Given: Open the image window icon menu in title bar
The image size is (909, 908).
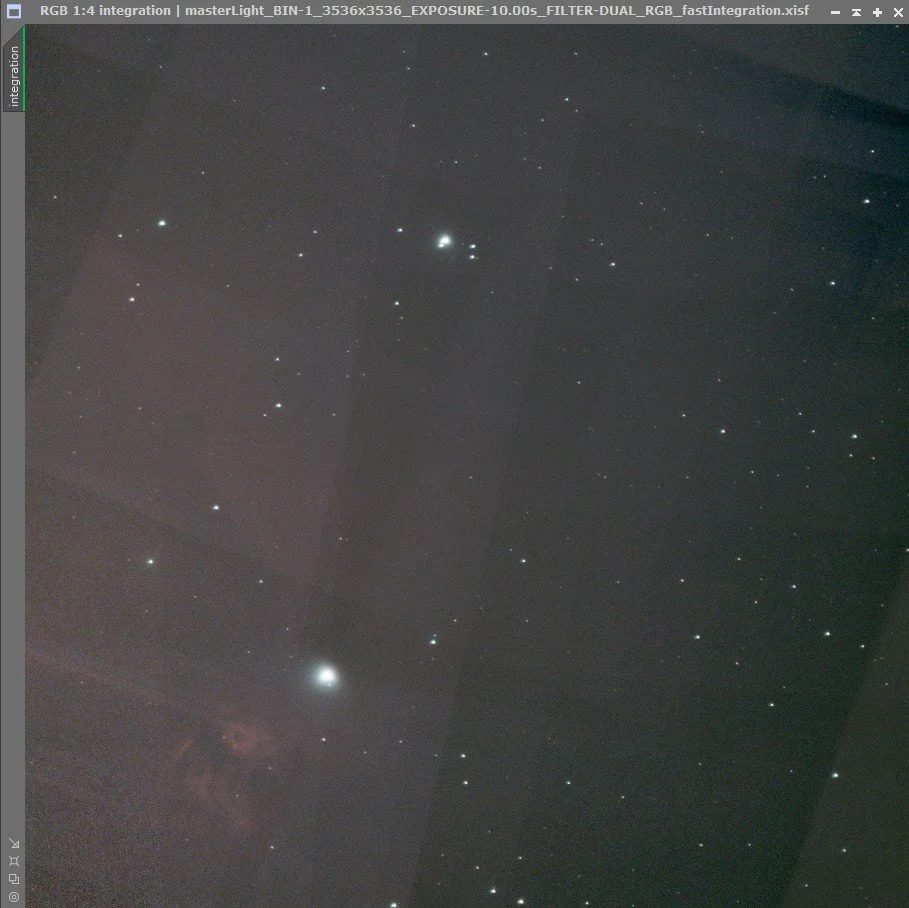Looking at the screenshot, I should point(14,11).
